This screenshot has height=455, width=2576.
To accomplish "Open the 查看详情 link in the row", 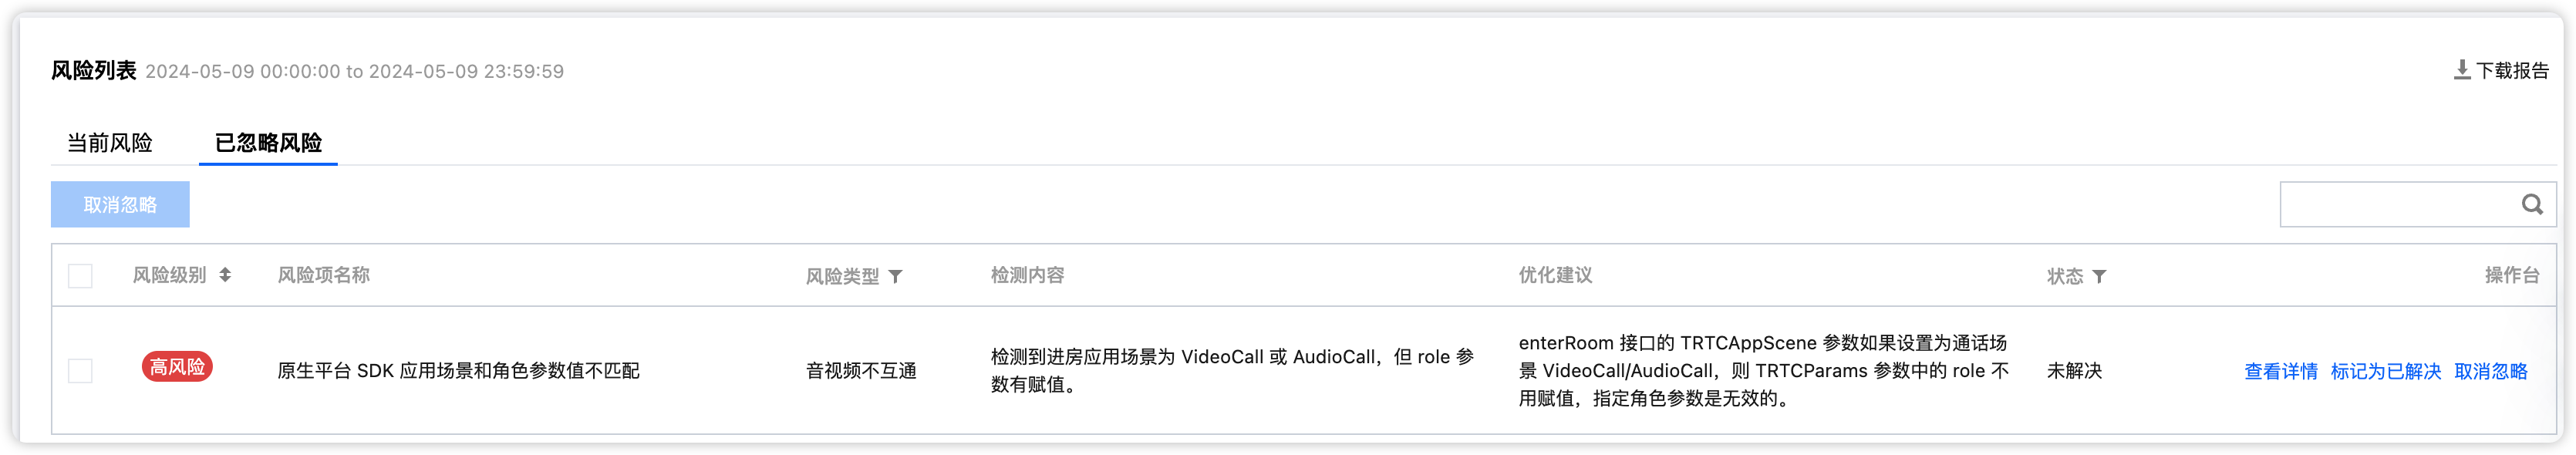I will [x=2280, y=372].
